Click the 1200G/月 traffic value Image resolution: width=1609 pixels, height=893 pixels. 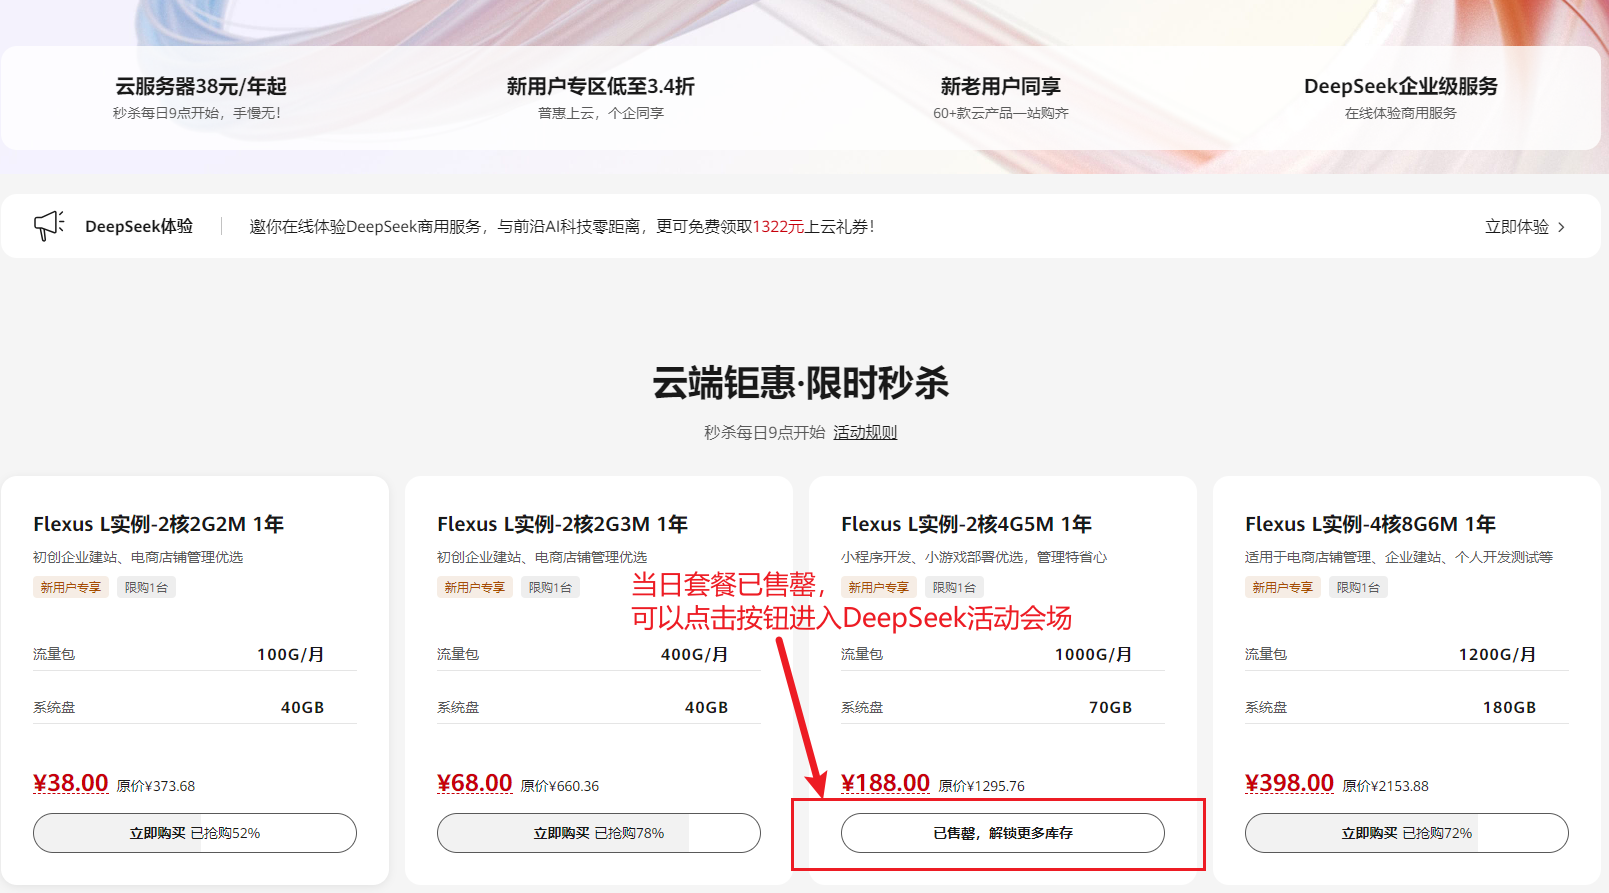1498,654
